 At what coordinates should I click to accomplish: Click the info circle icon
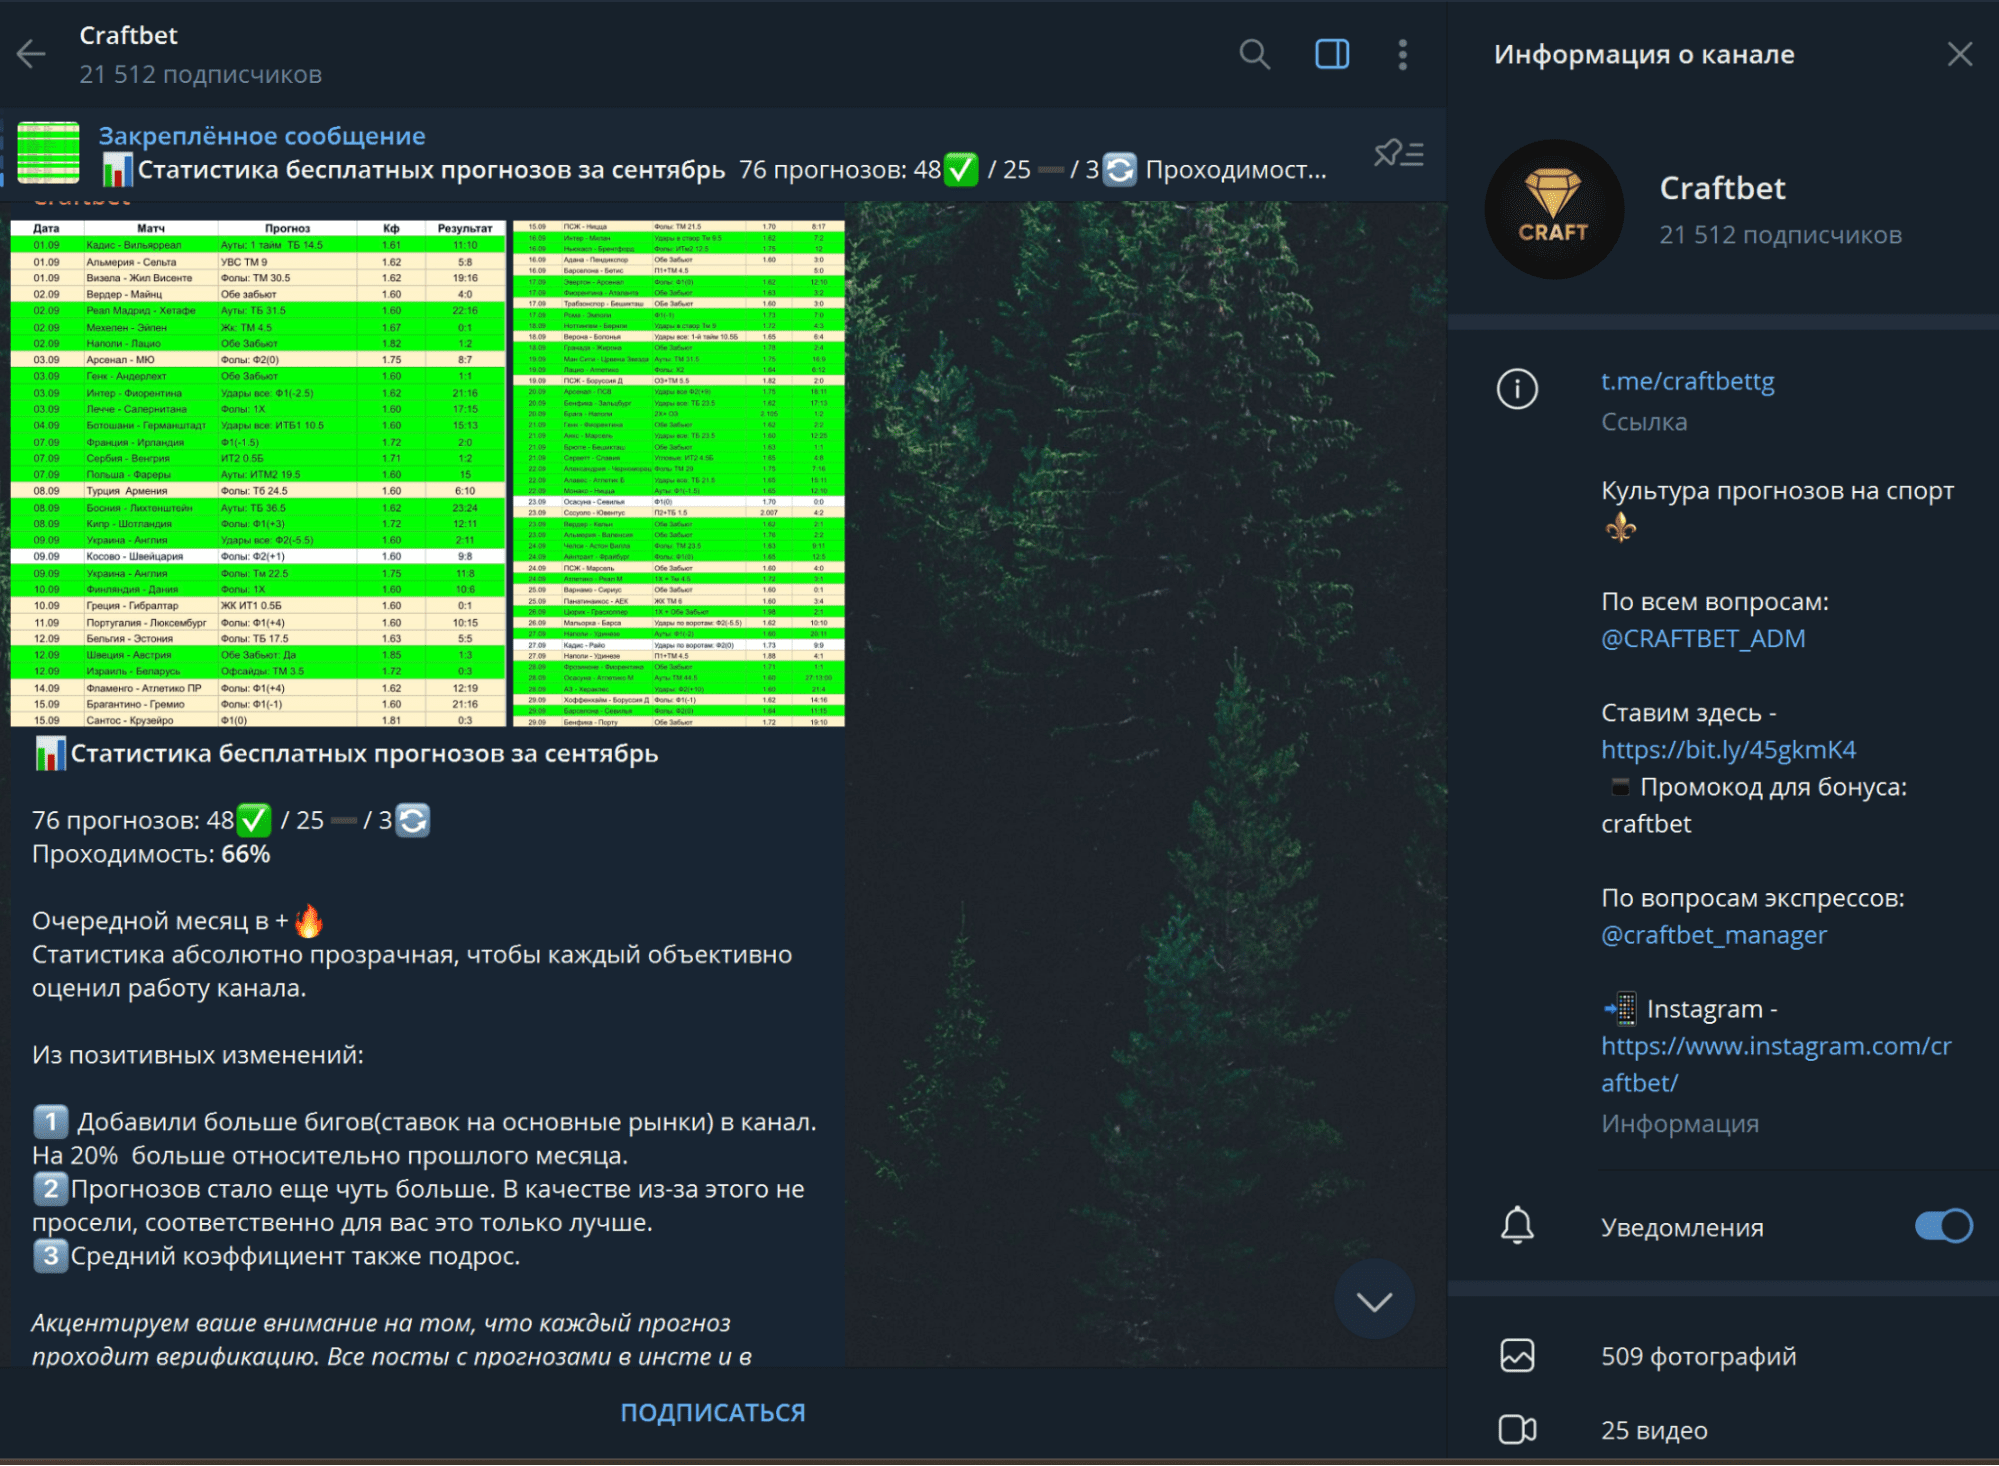click(x=1516, y=388)
